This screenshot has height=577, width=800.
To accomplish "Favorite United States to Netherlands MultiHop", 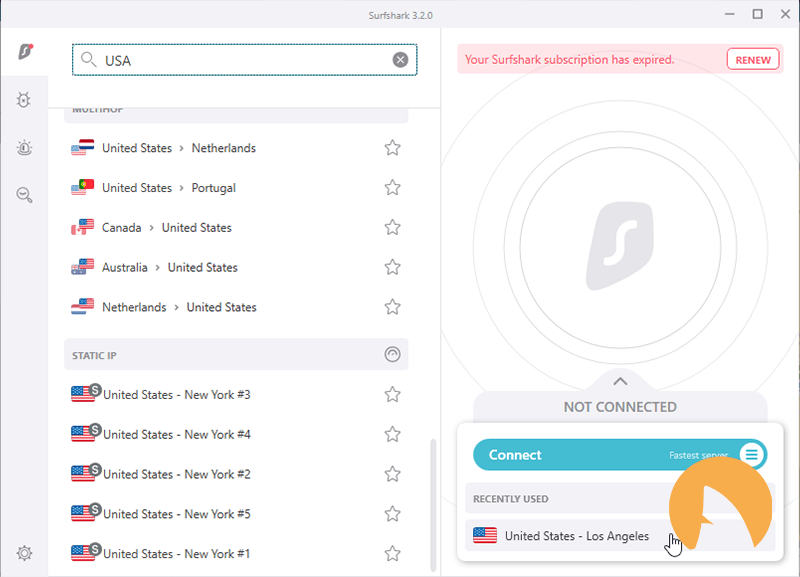I will pyautogui.click(x=392, y=148).
